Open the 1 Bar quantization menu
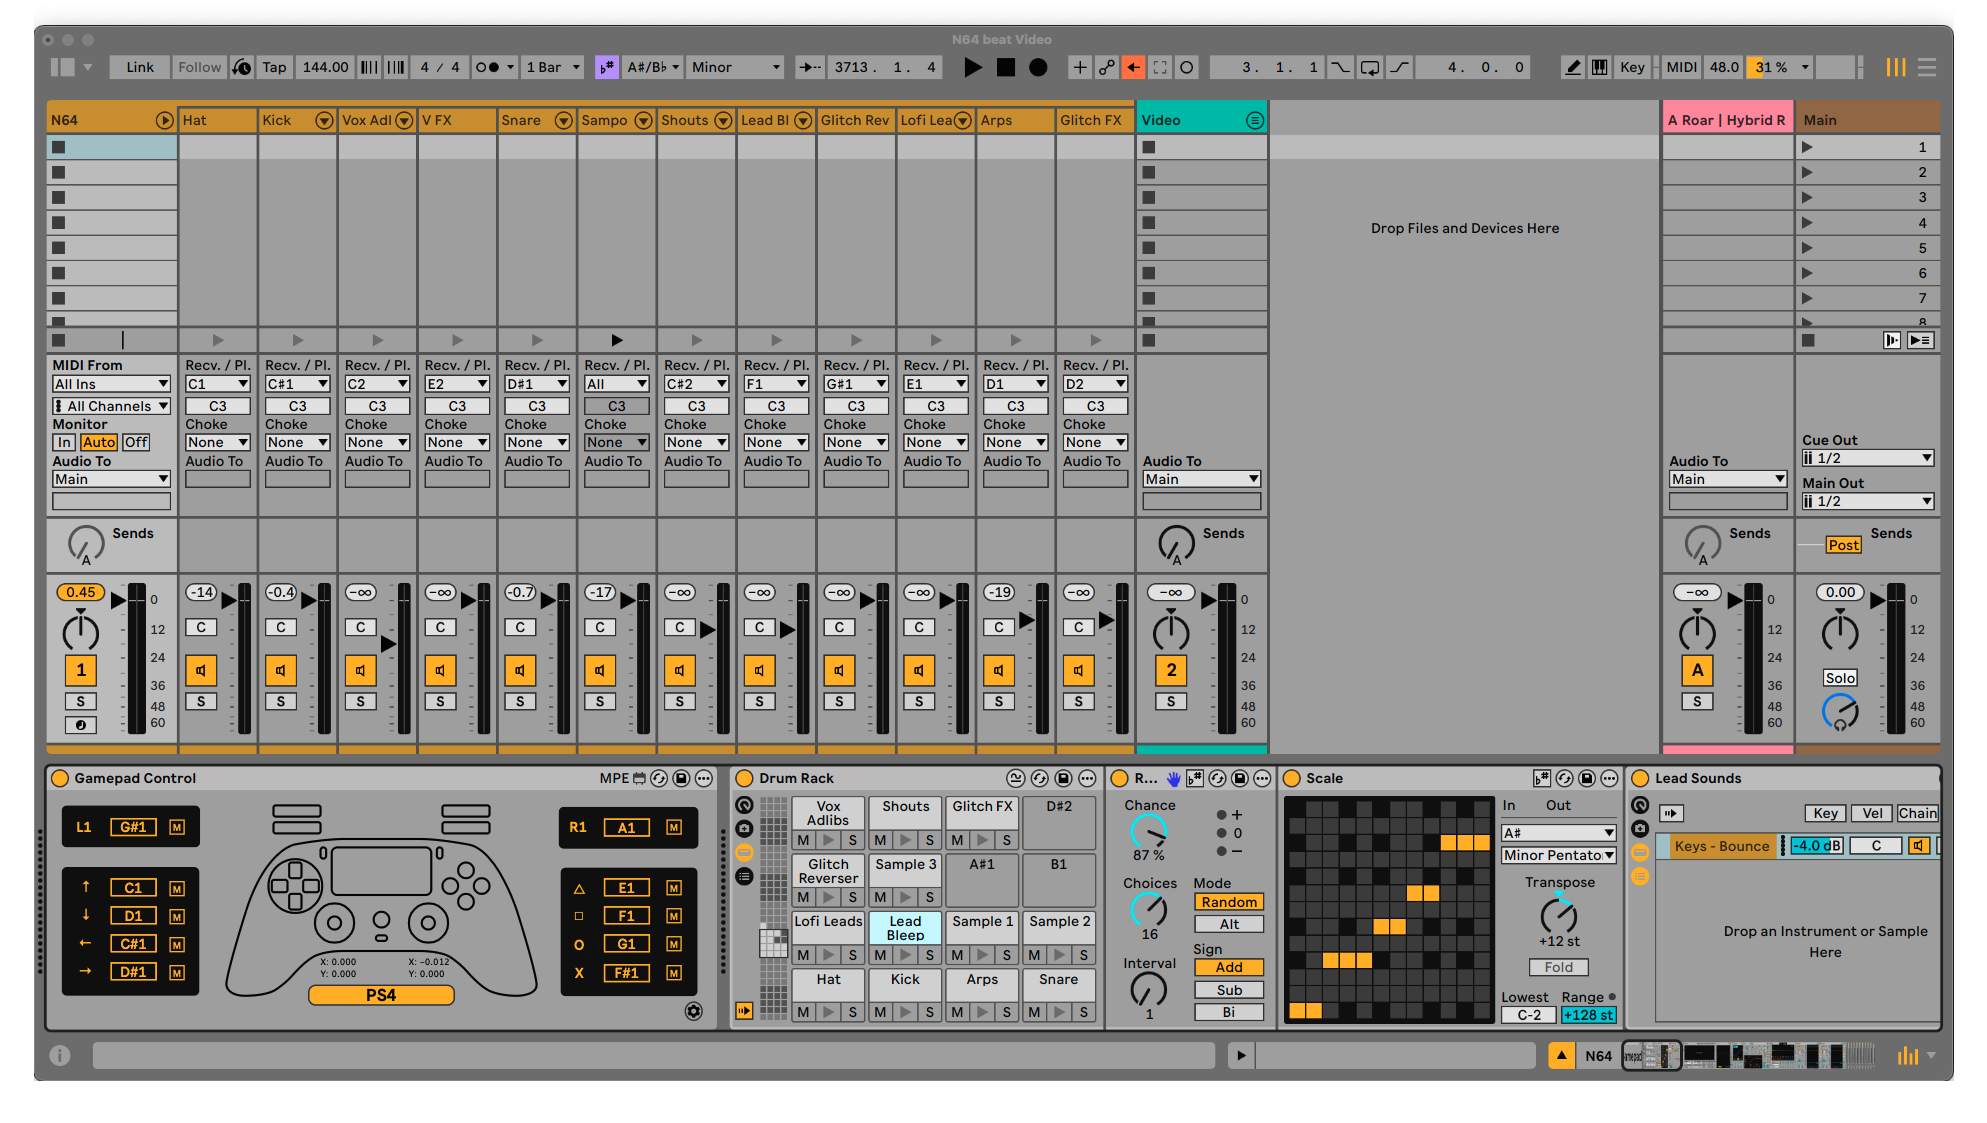Image resolution: width=1987 pixels, height=1123 pixels. click(x=553, y=67)
